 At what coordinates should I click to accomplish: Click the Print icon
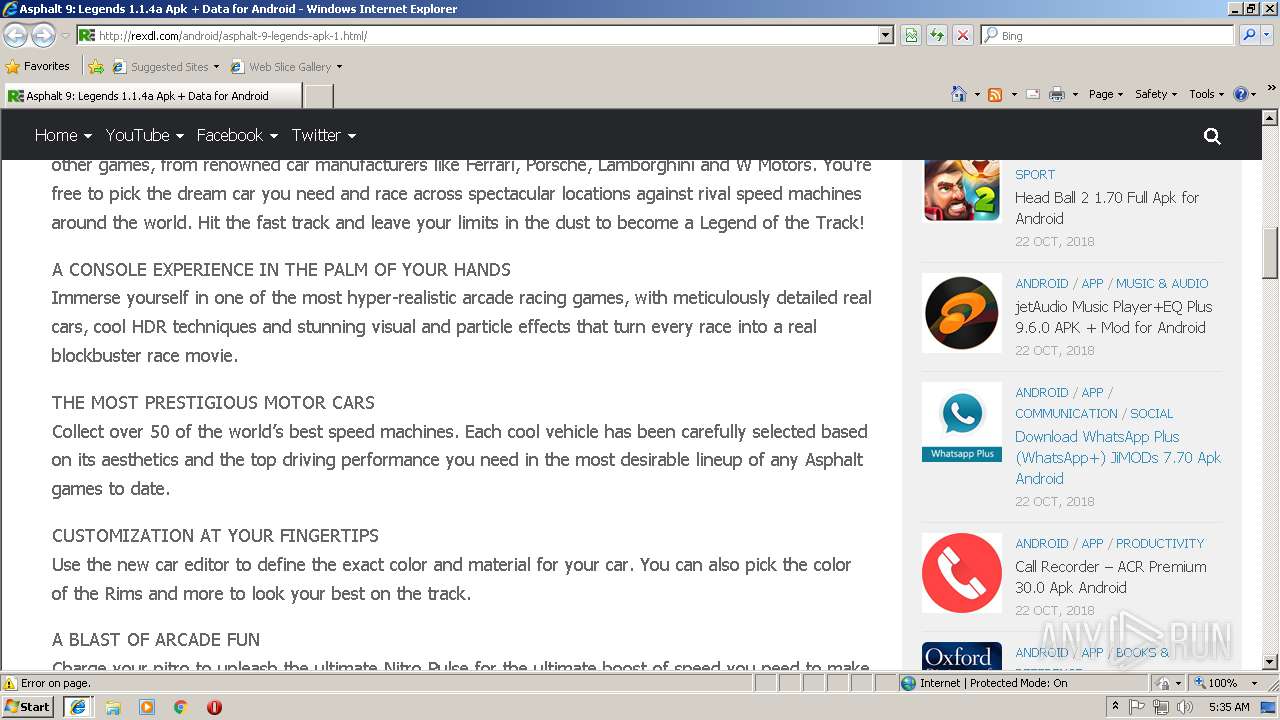(1057, 94)
